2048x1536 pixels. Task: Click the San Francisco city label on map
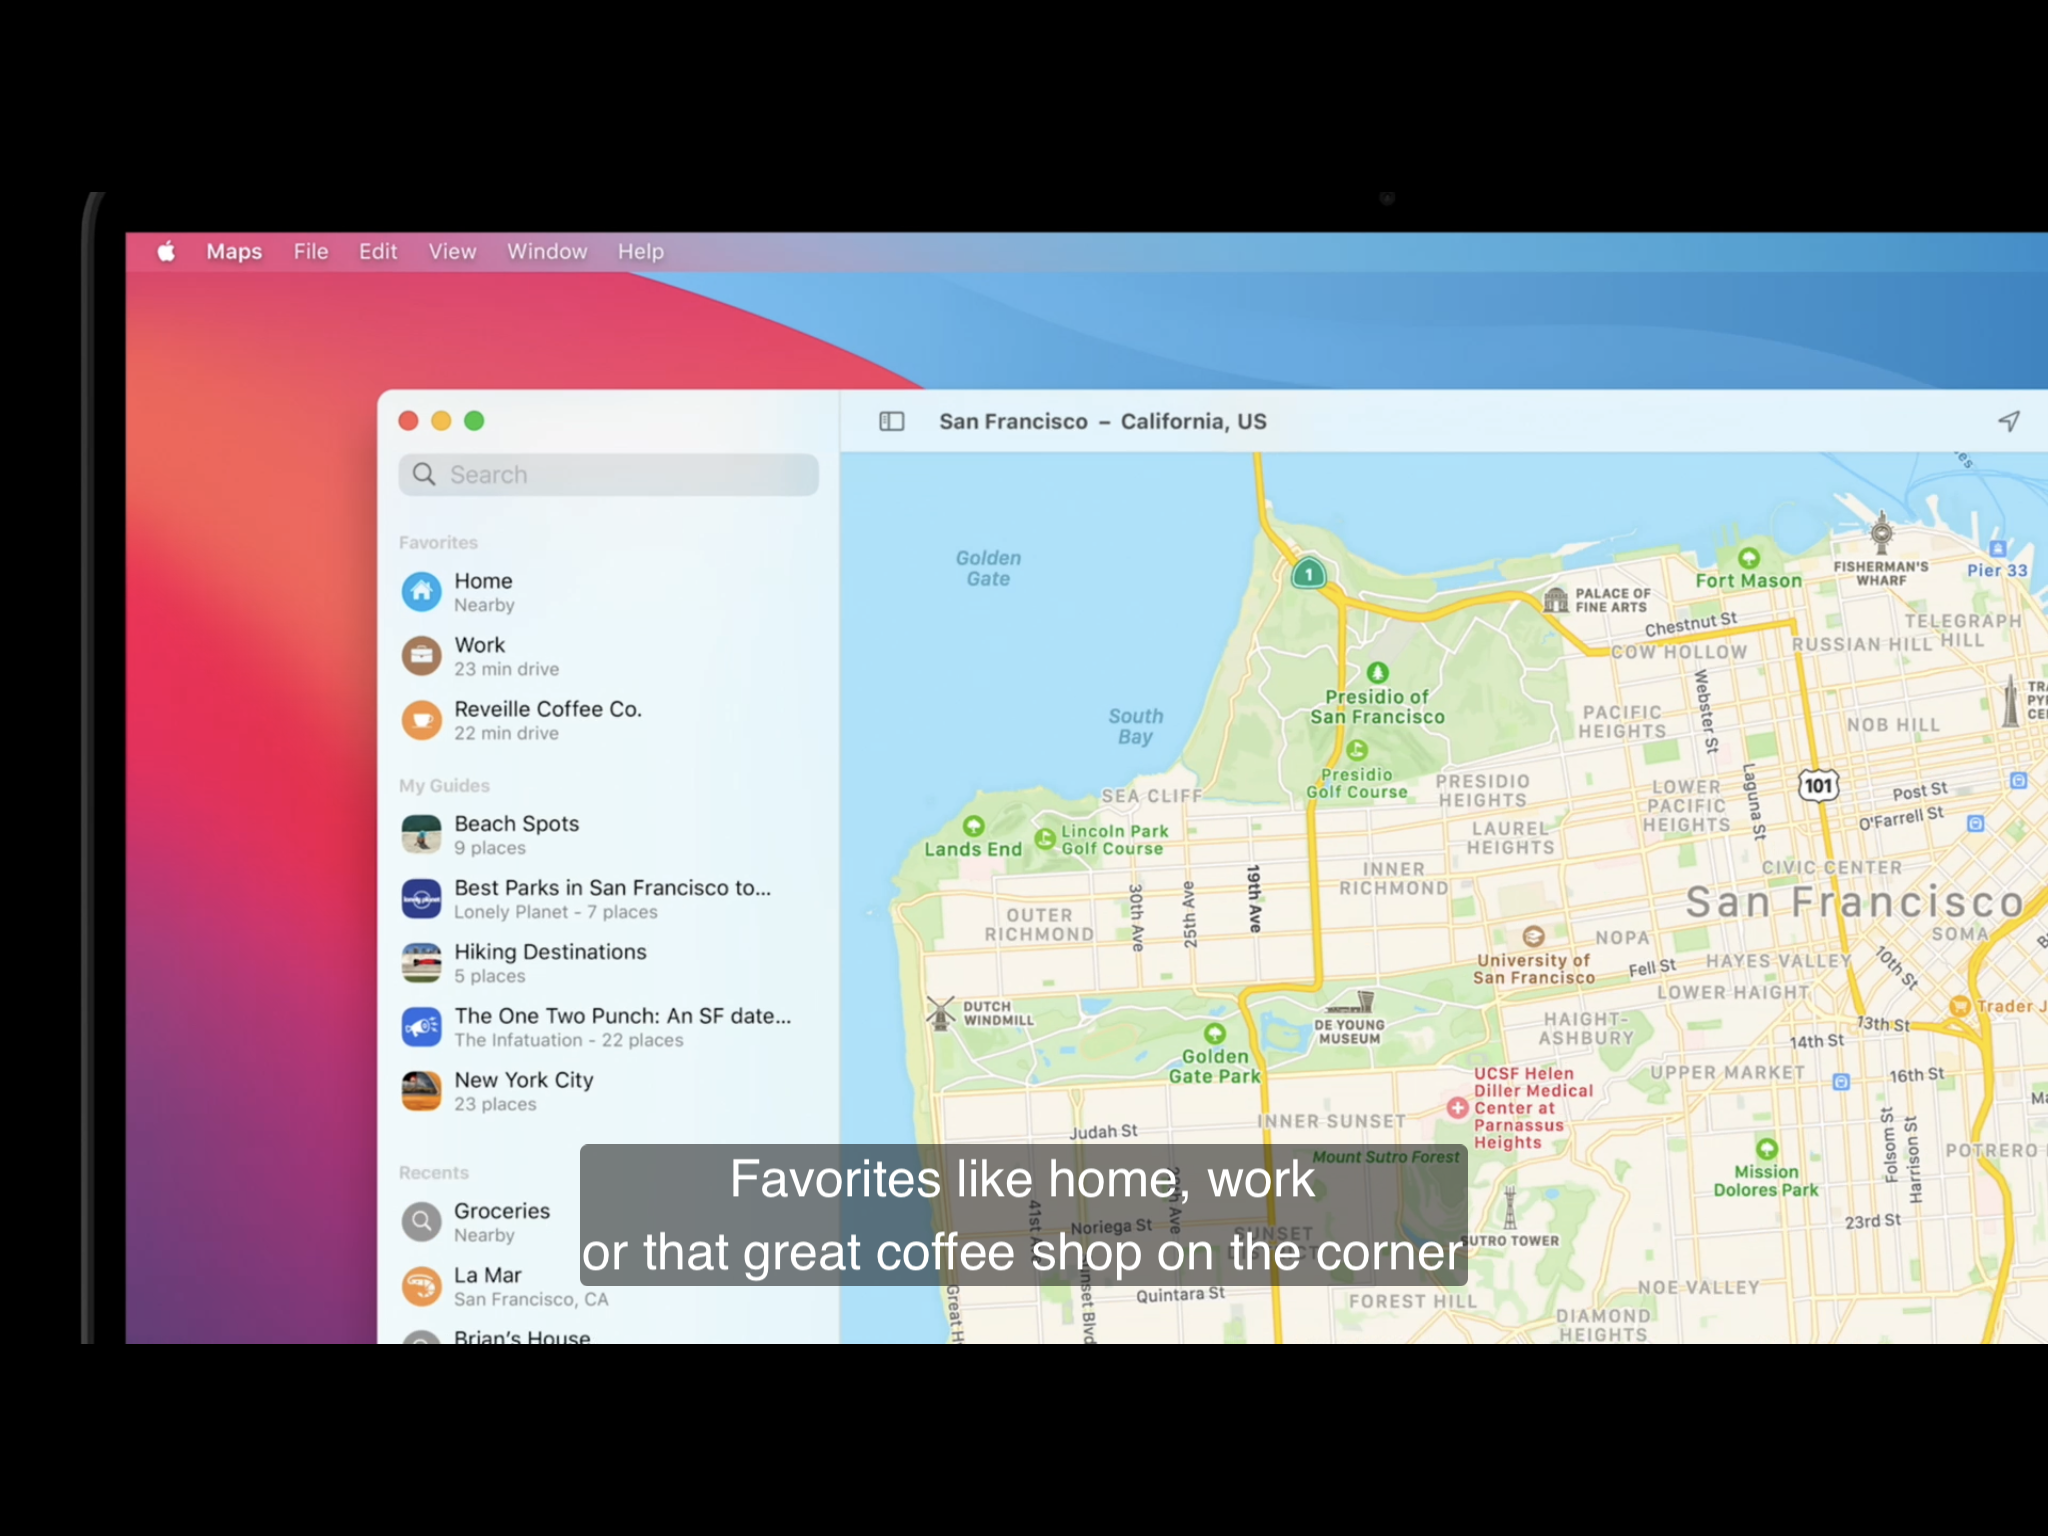pyautogui.click(x=1855, y=902)
